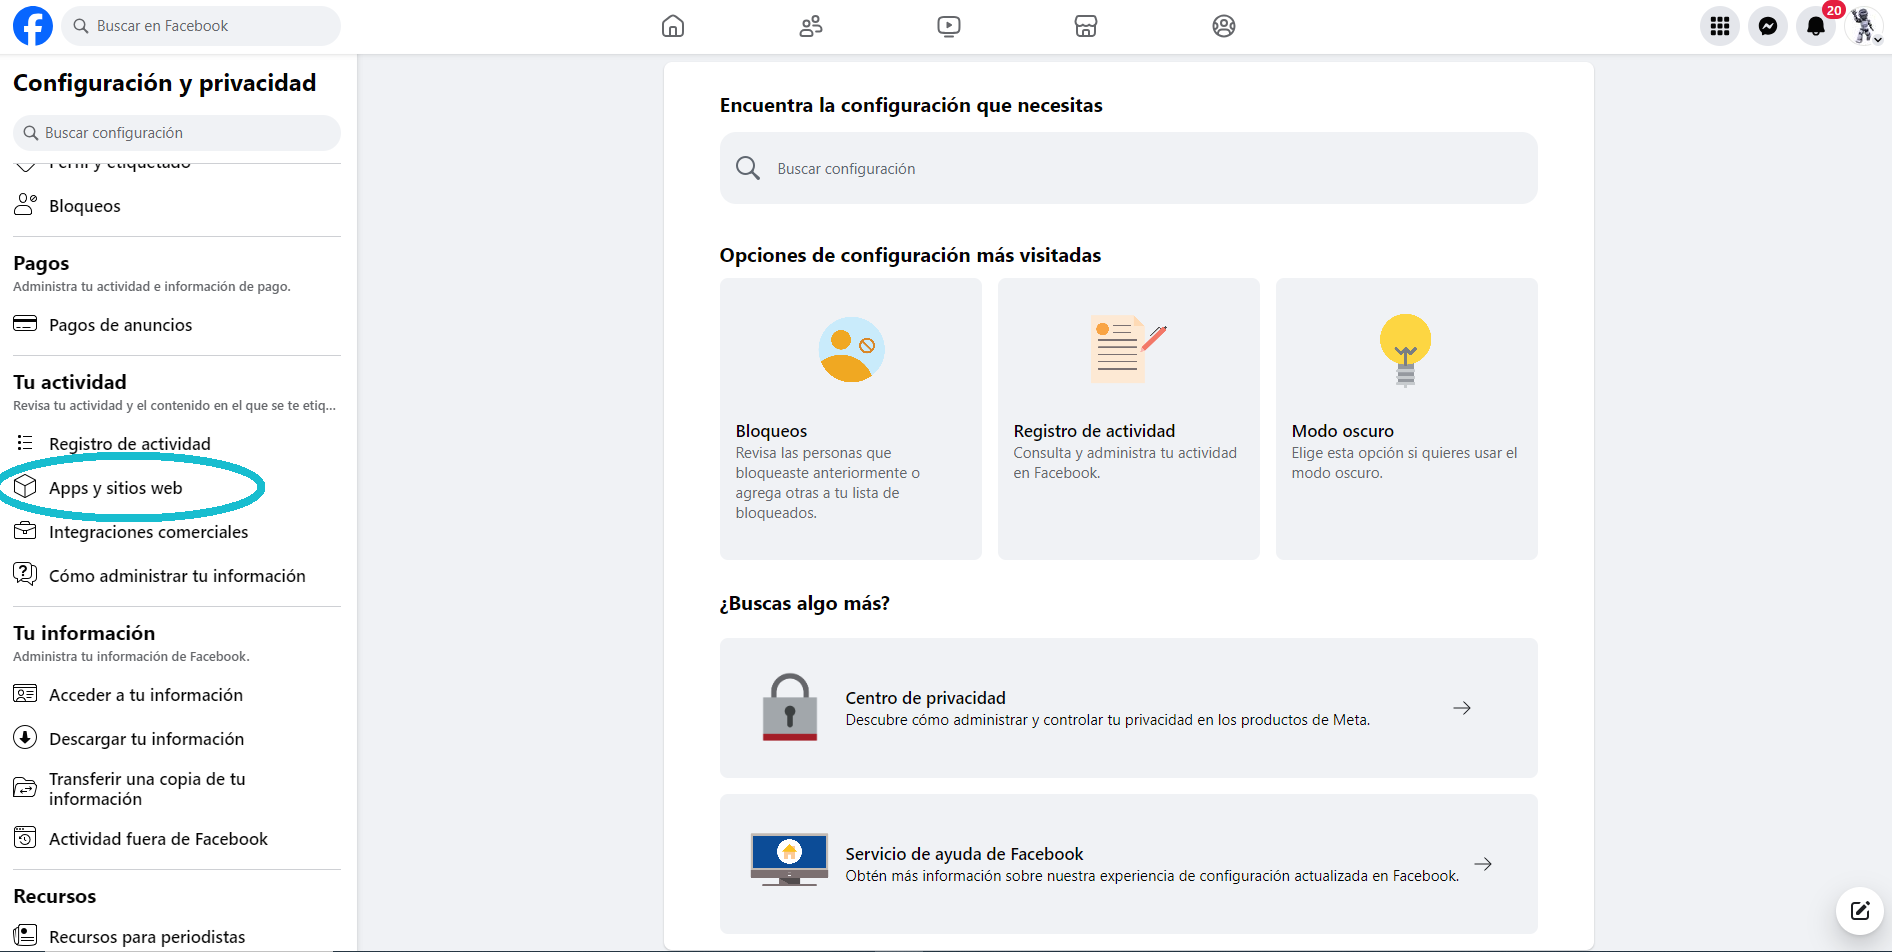Open the notifications bell
1892x952 pixels.
click(x=1816, y=26)
